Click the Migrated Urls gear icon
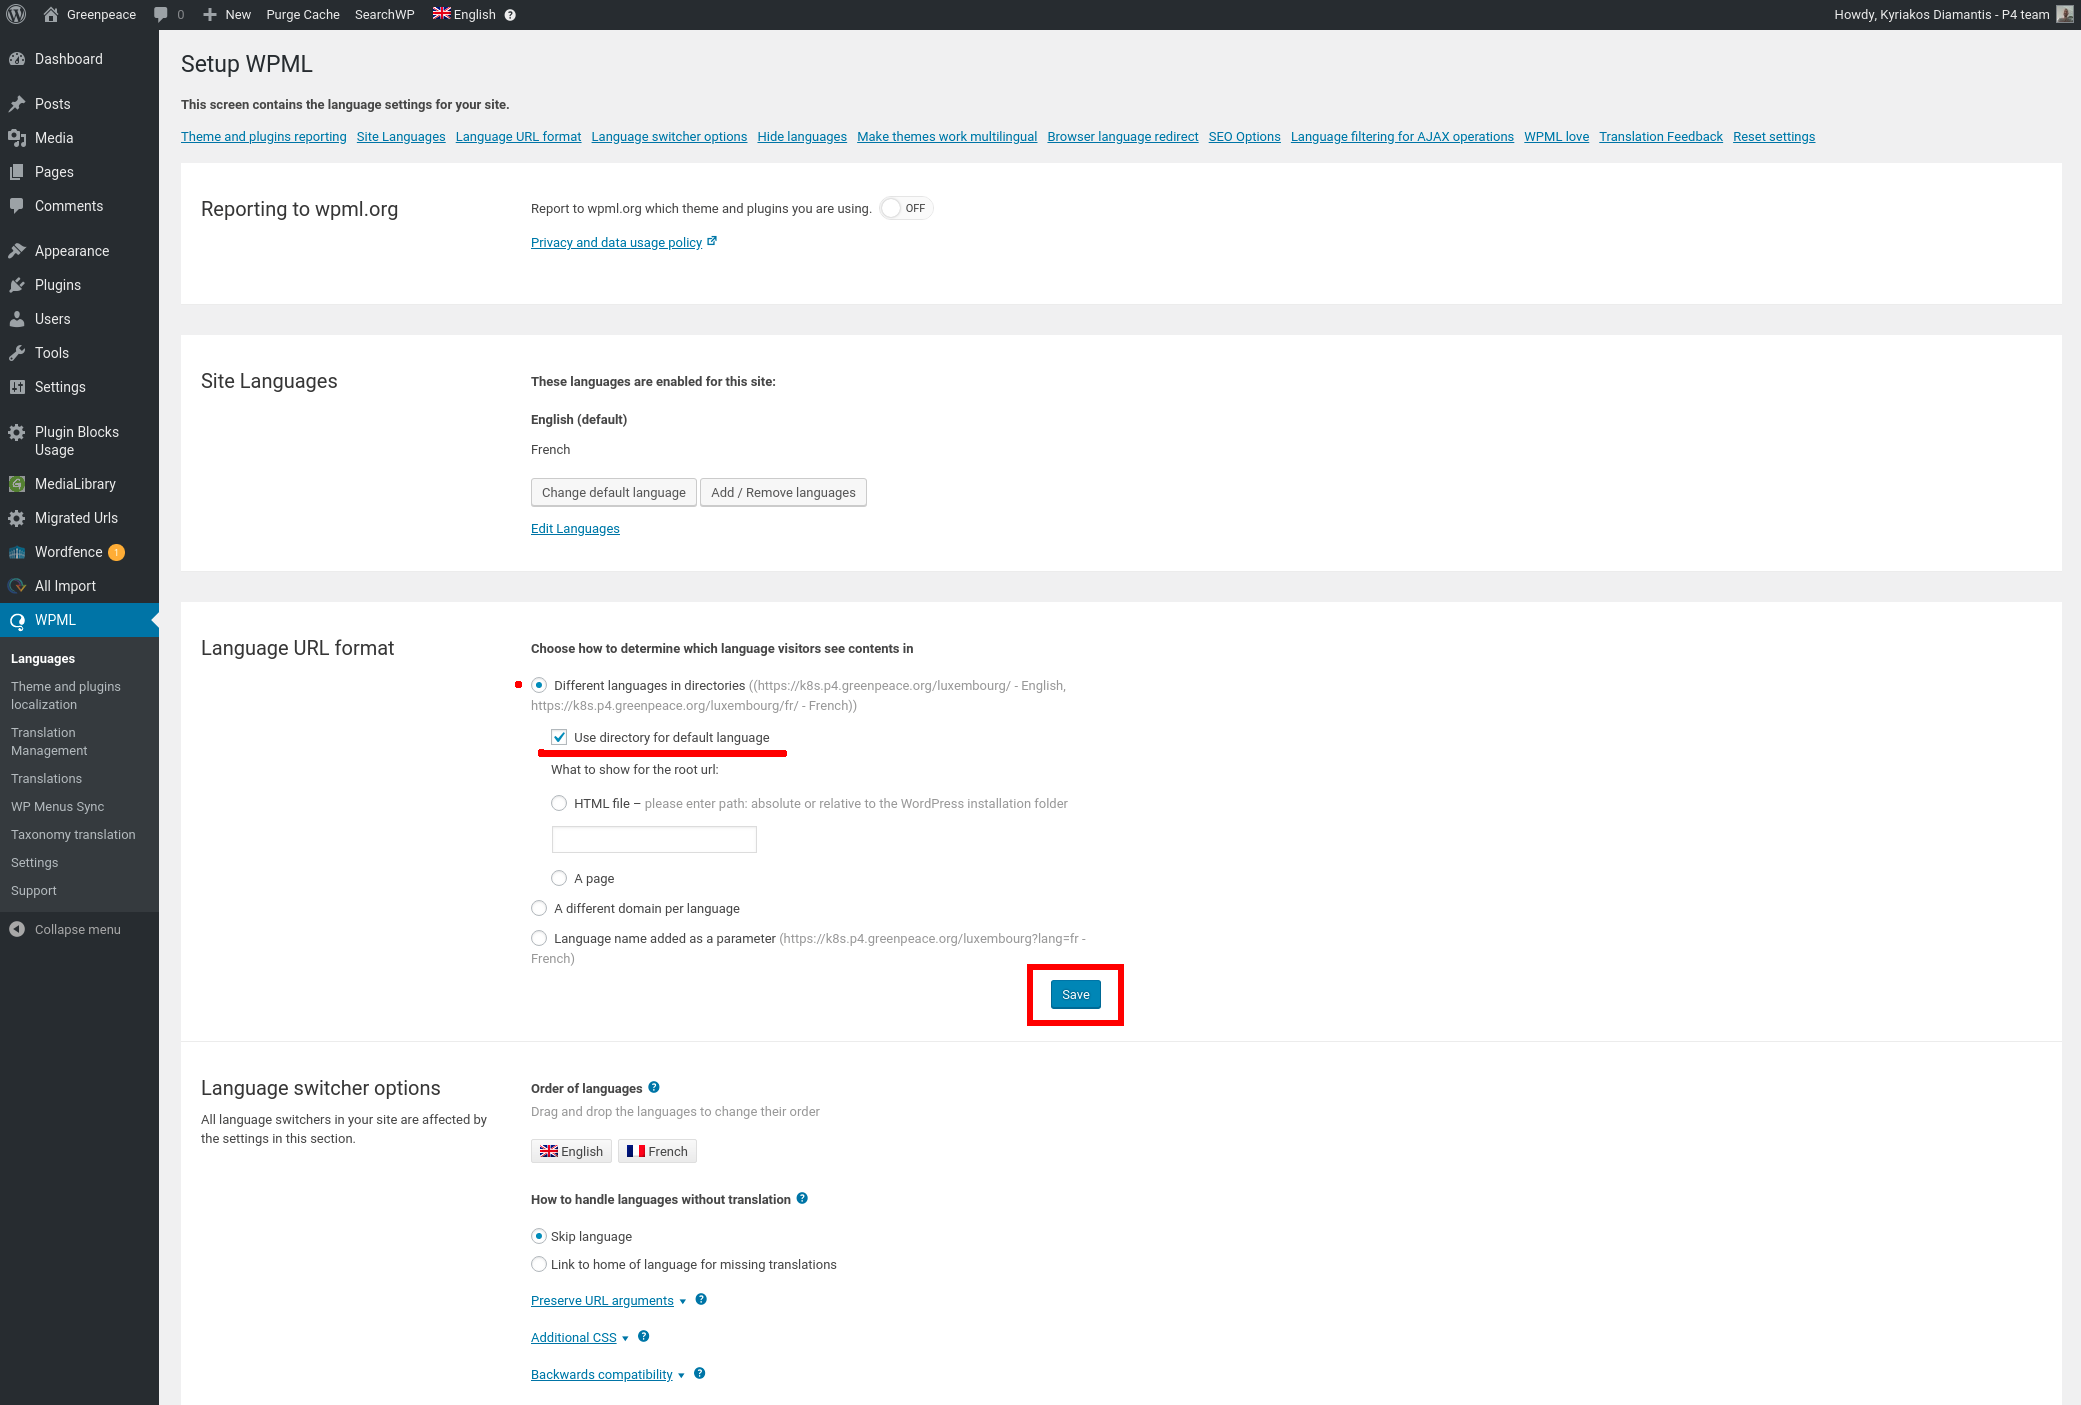 click(17, 518)
